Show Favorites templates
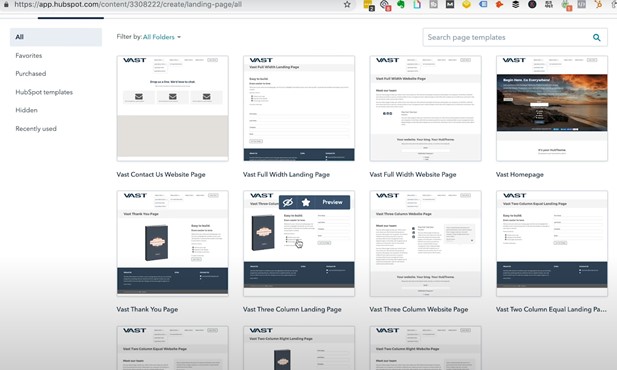This screenshot has width=617, height=370. 29,56
